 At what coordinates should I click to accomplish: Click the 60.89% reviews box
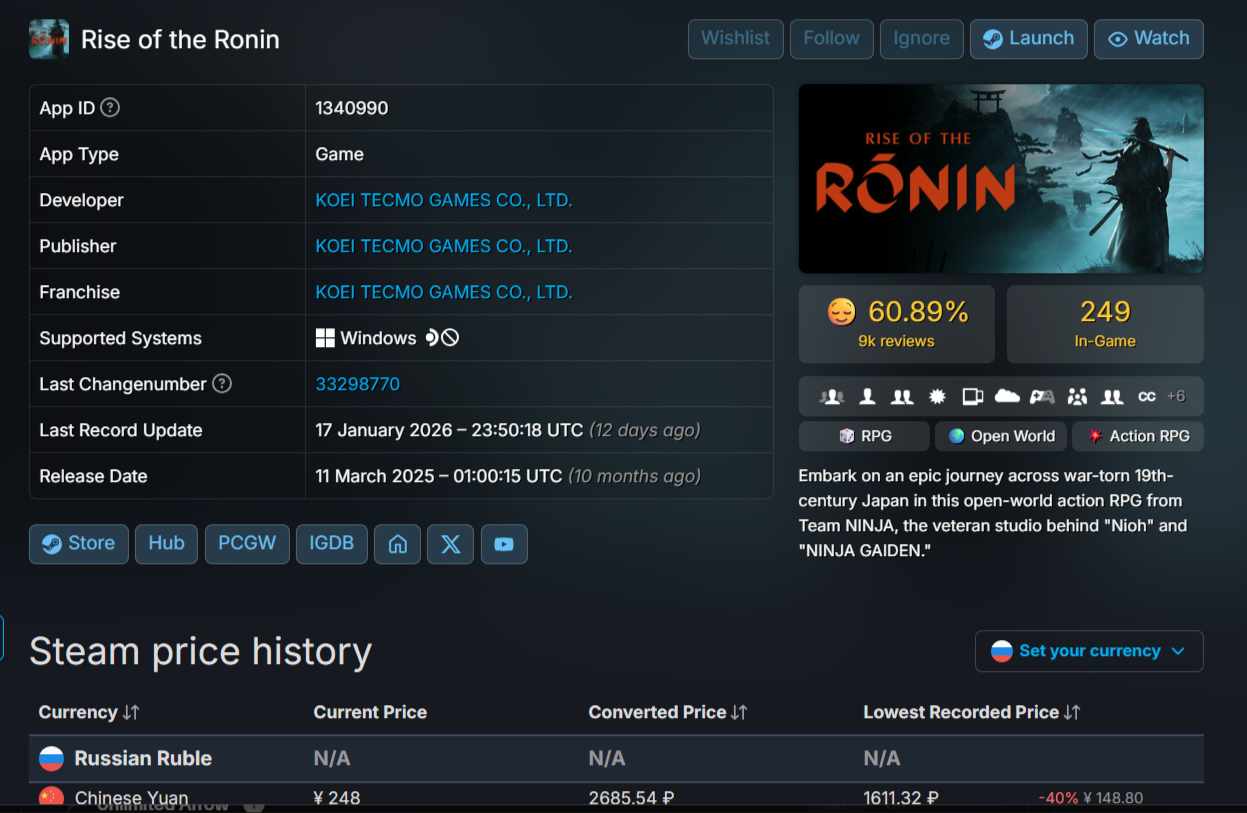[896, 324]
